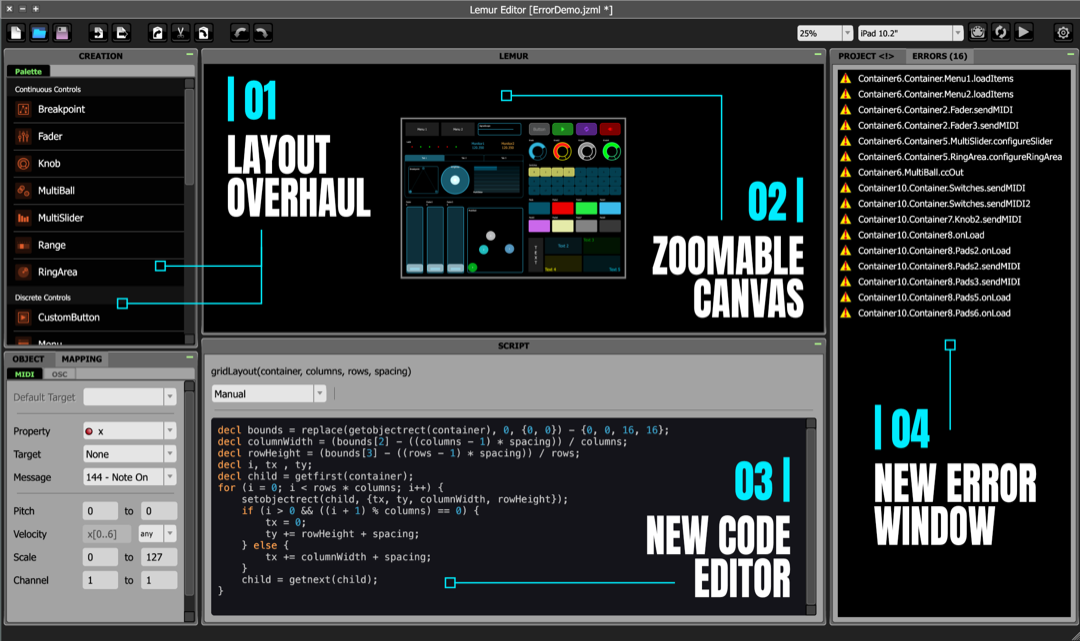The image size is (1080, 641).
Task: Select the Breakpoint control in the palette
Action: [98, 109]
